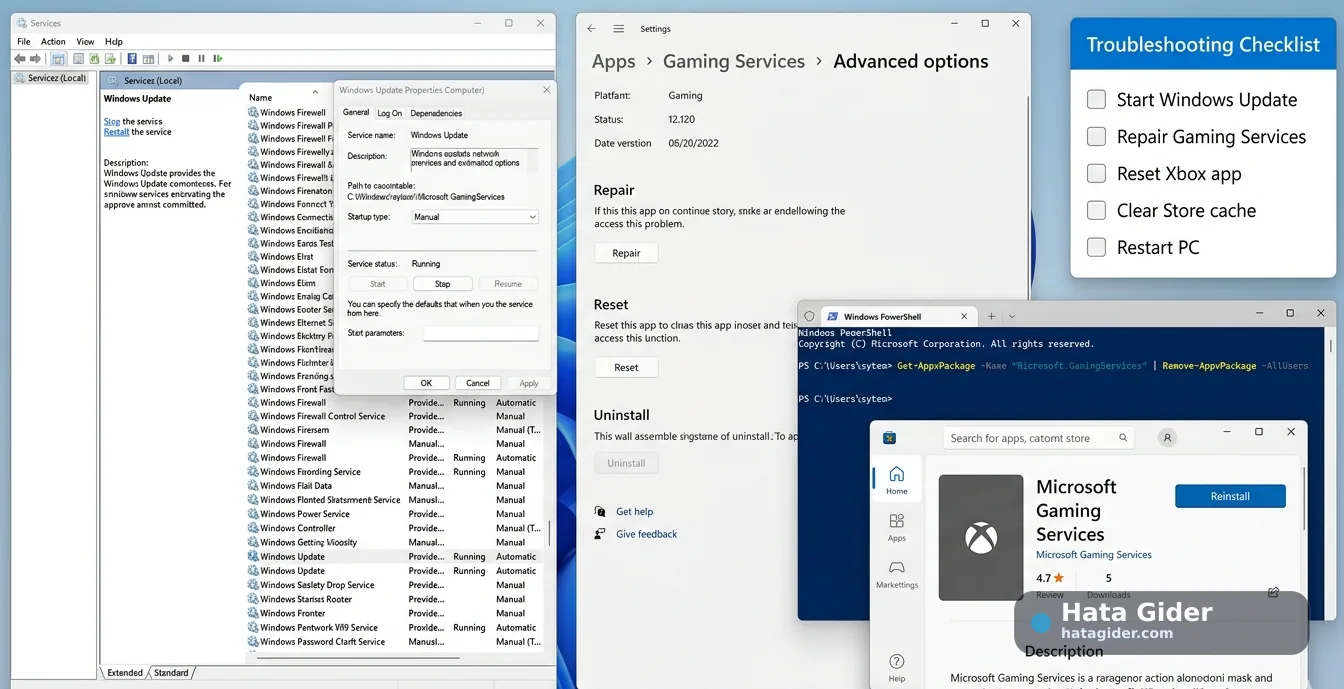Click the Repair button in Settings
This screenshot has height=689, width=1344.
626,253
